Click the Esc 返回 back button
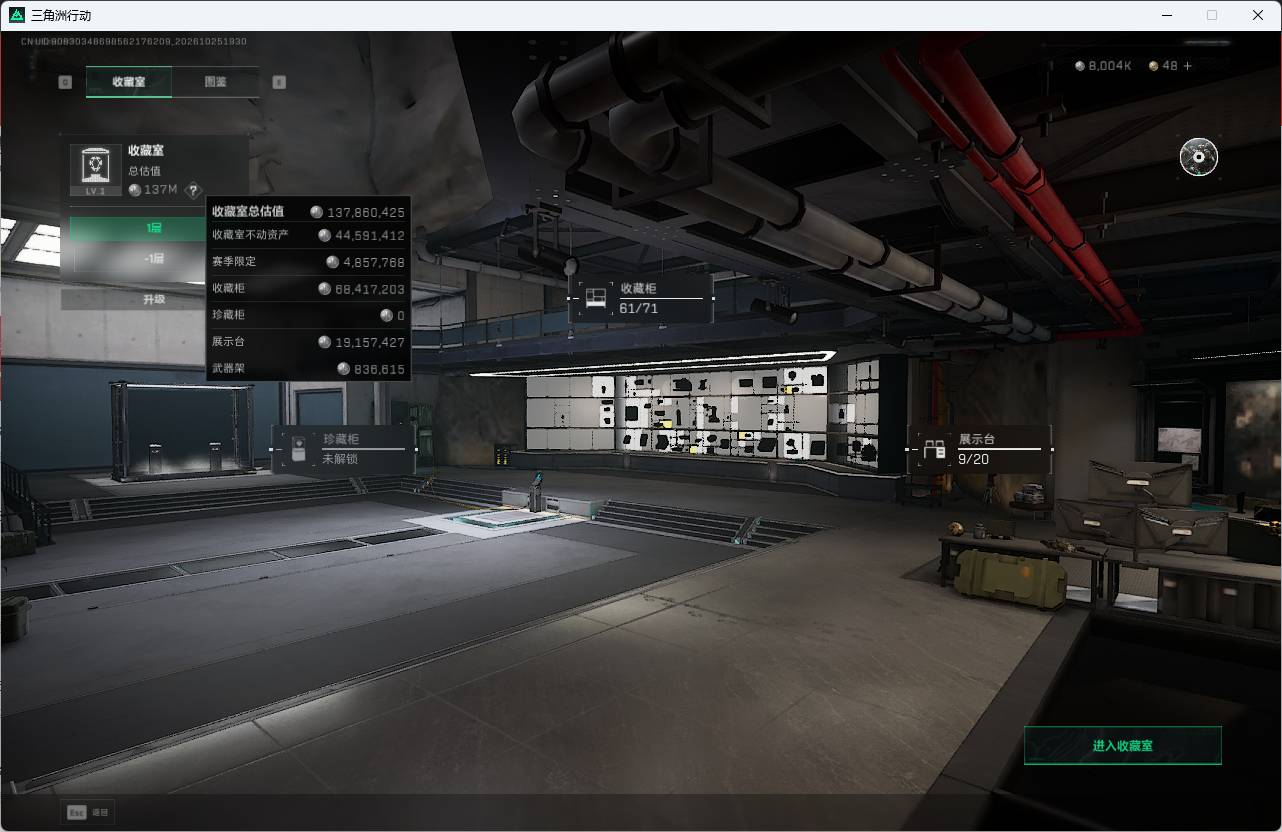This screenshot has height=832, width=1282. 88,812
